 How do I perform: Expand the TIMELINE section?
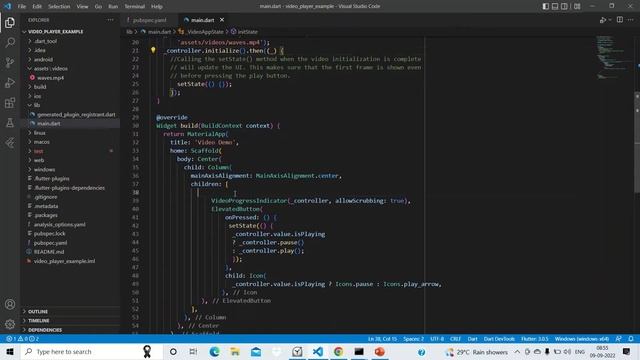pyautogui.click(x=39, y=321)
